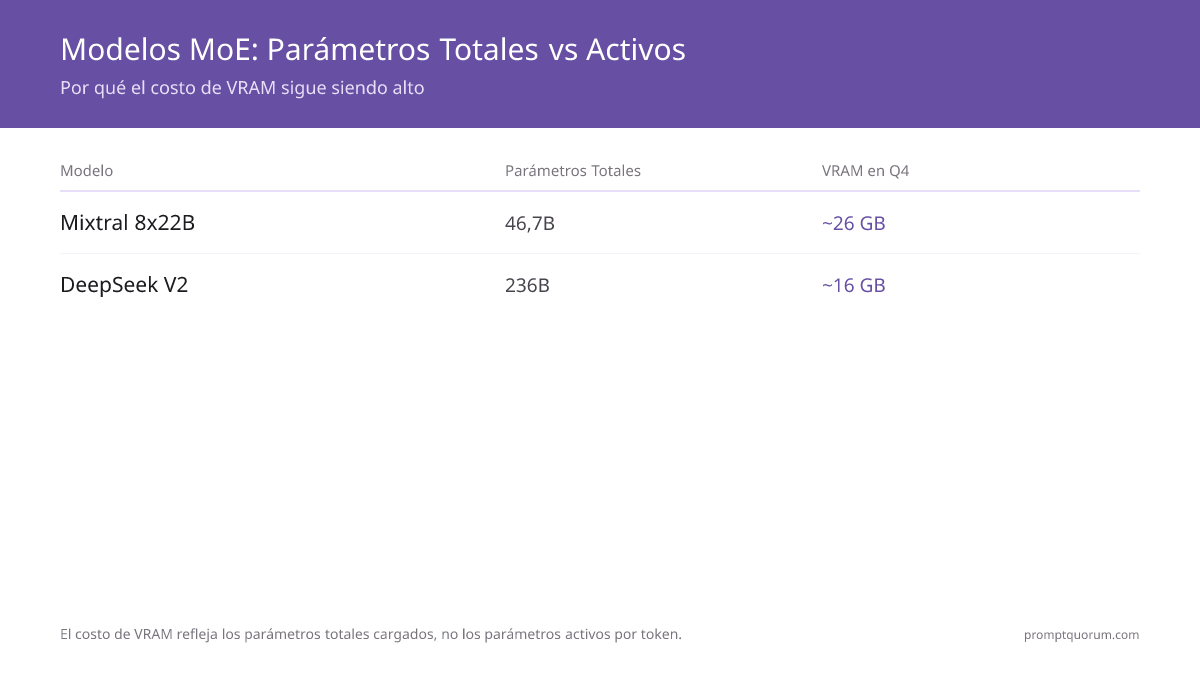
Task: Click the 46,7B parameter value
Action: 530,223
